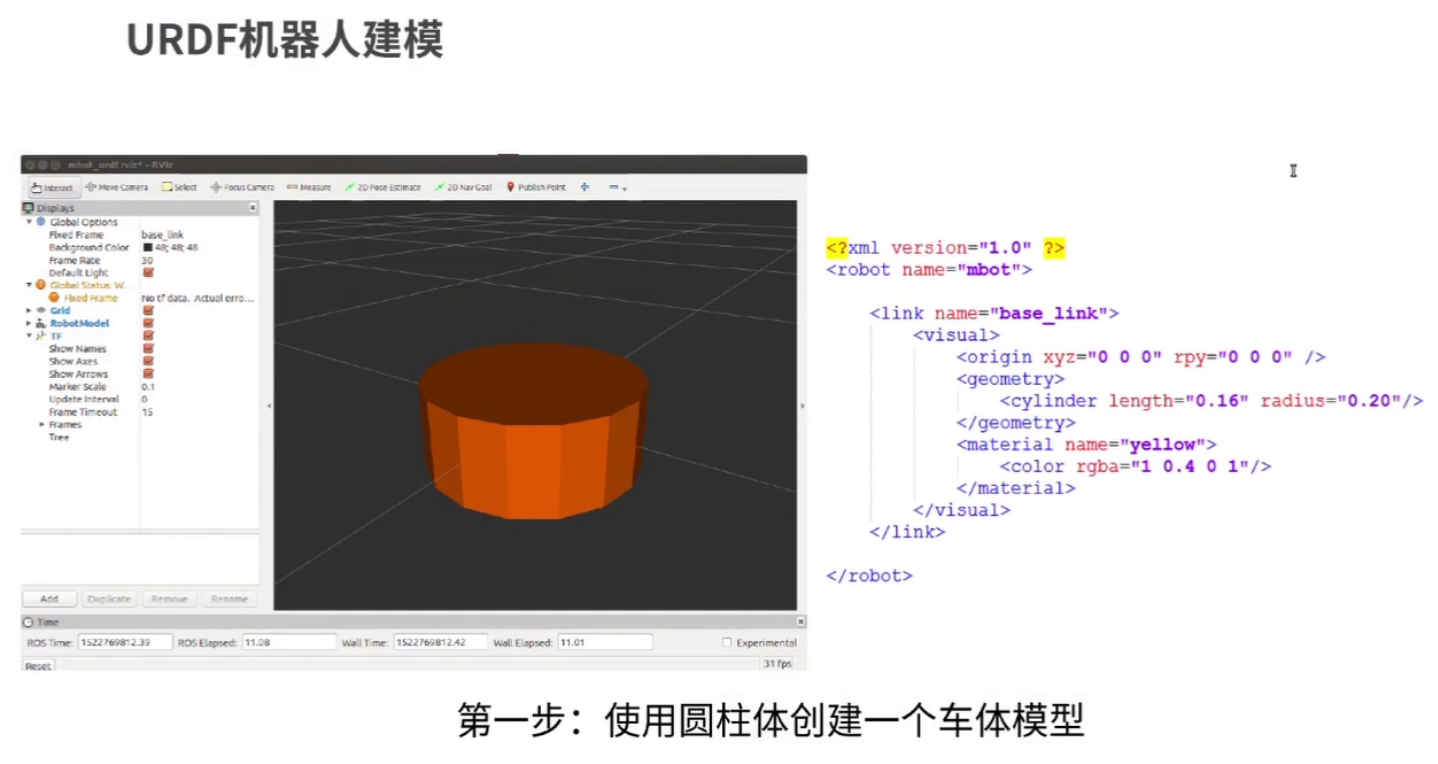Screen dimensions: 1438x764
Task: Expand the right side panel arrow
Action: pyautogui.click(x=802, y=406)
